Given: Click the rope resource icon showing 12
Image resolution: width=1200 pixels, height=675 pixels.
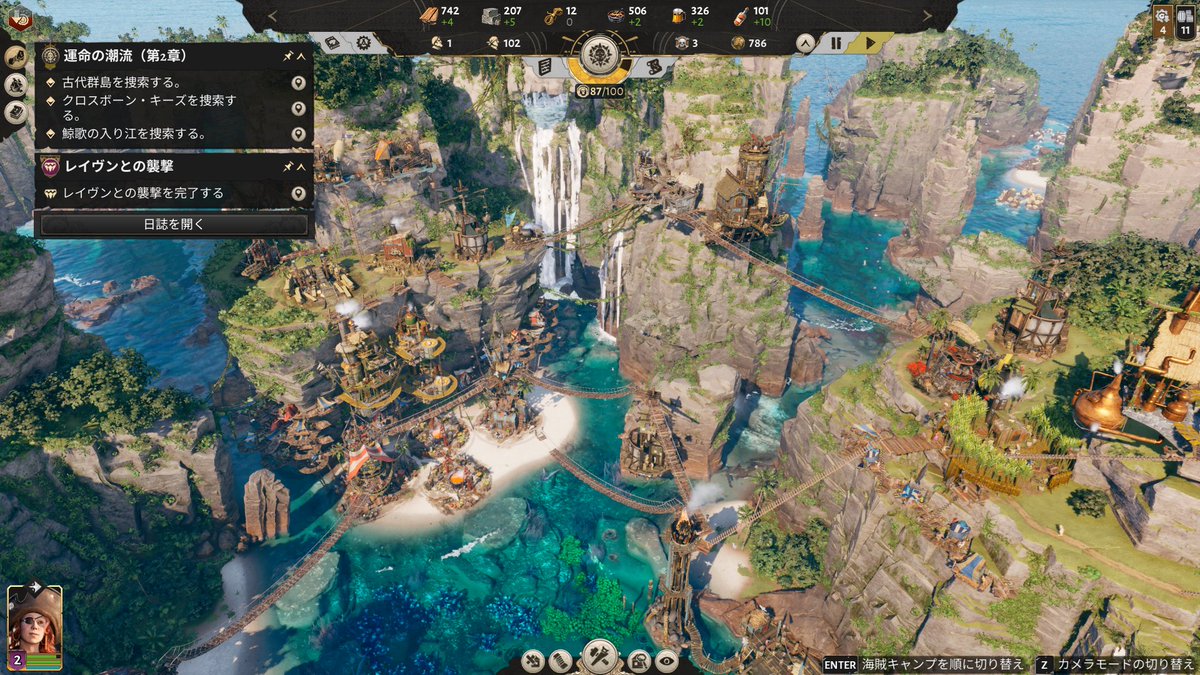Looking at the screenshot, I should pos(552,16).
